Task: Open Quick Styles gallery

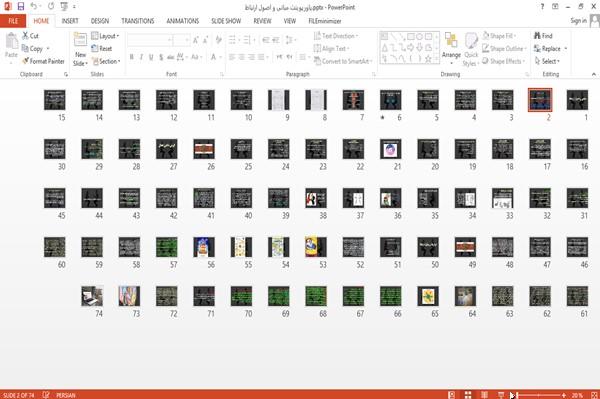Action: pos(471,50)
